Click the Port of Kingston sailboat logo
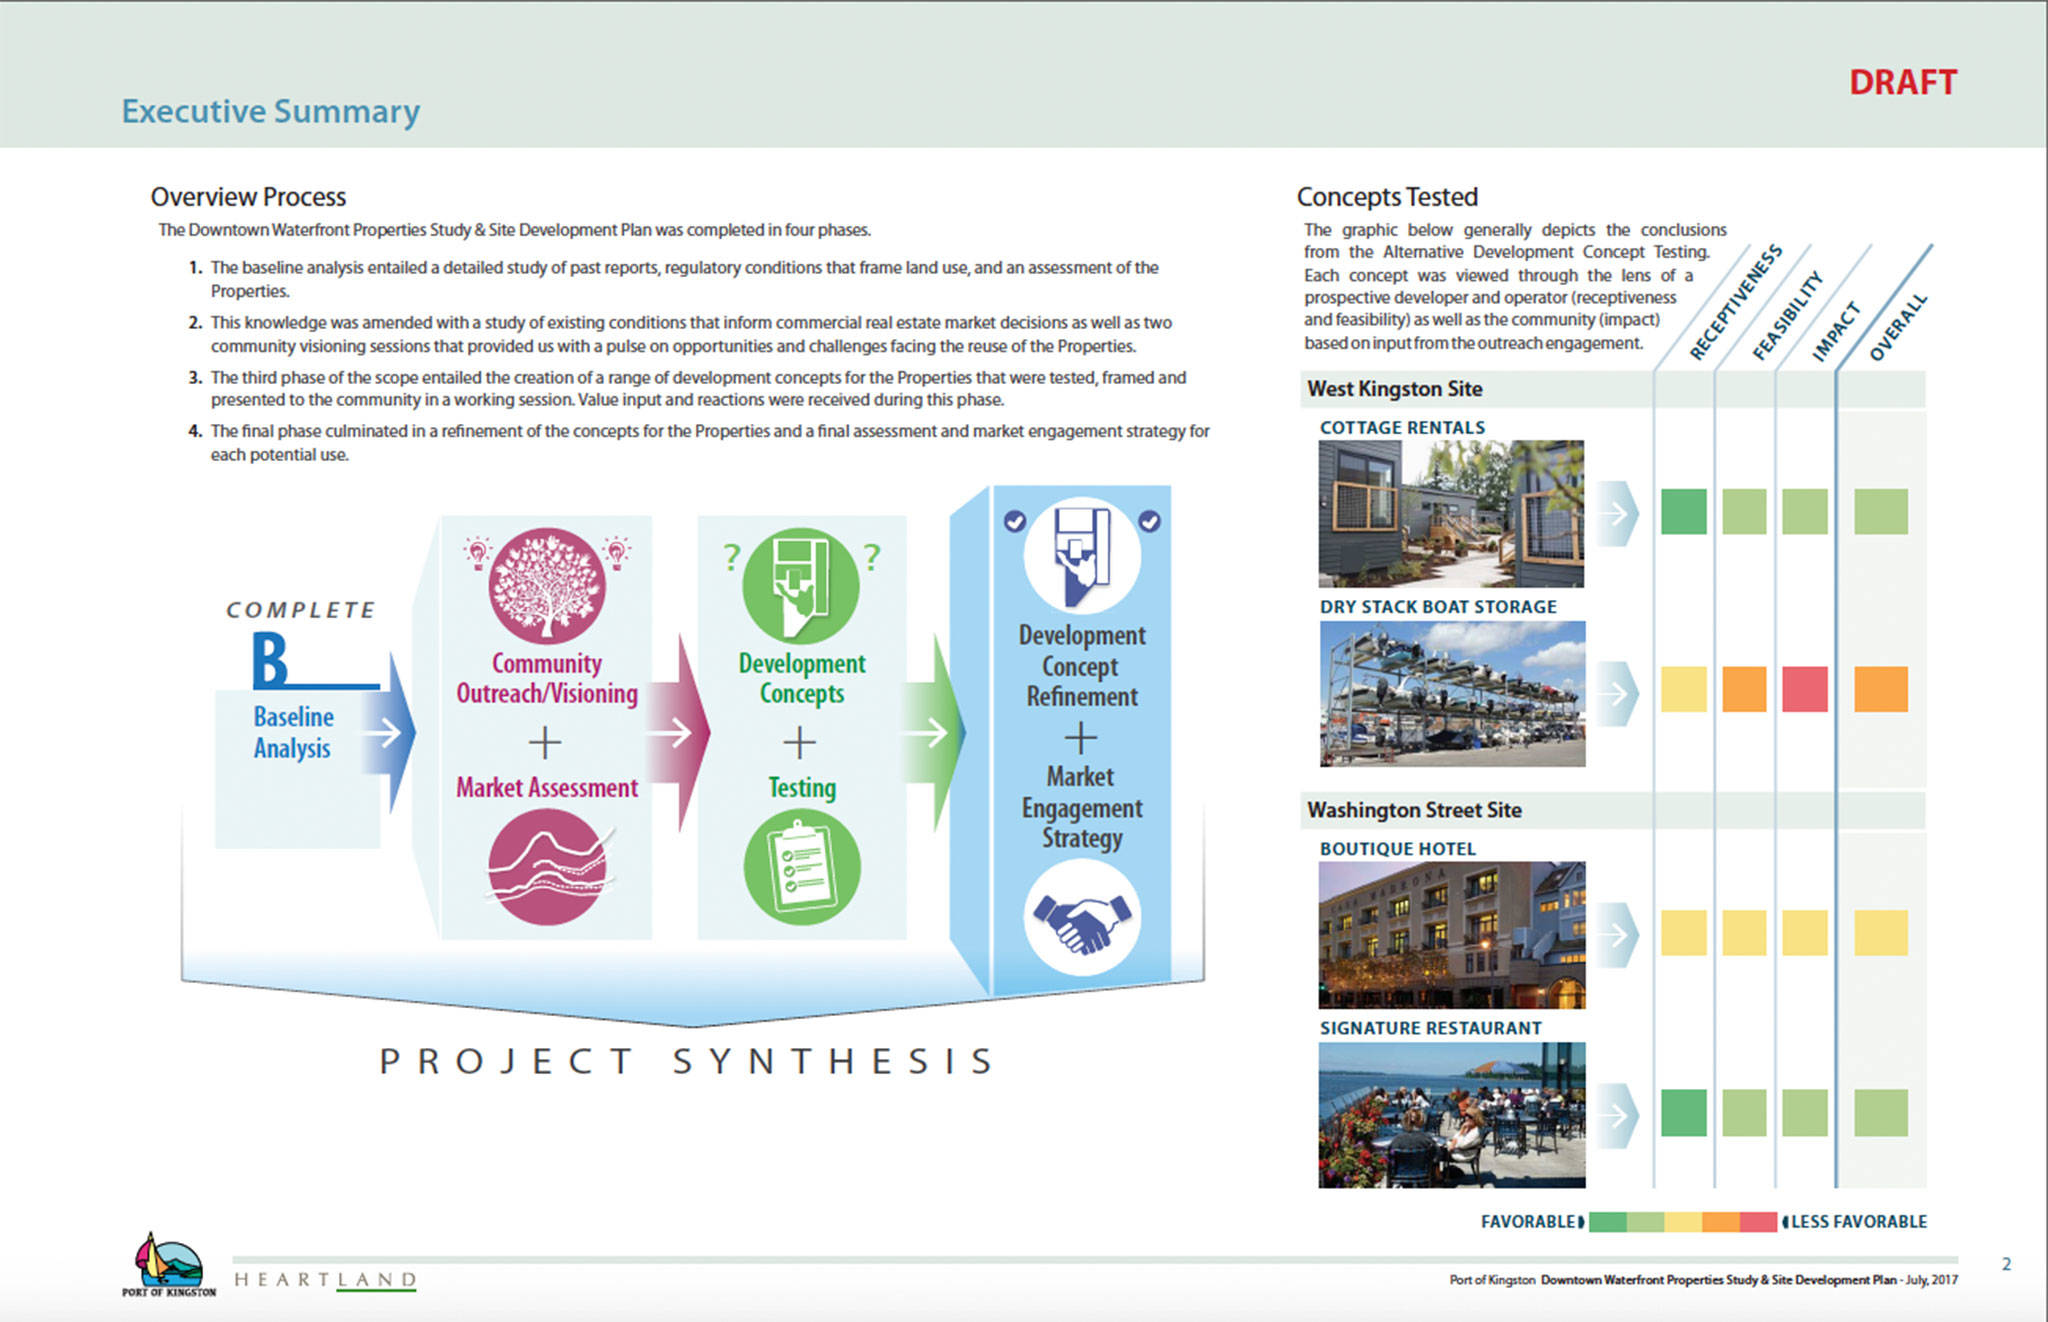Screen dimensions: 2048x1322 point(168,1264)
